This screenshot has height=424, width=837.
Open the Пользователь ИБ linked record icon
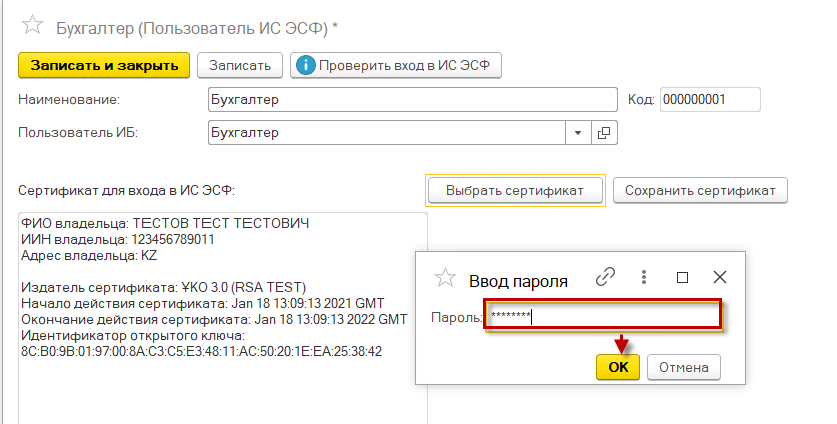click(x=604, y=132)
